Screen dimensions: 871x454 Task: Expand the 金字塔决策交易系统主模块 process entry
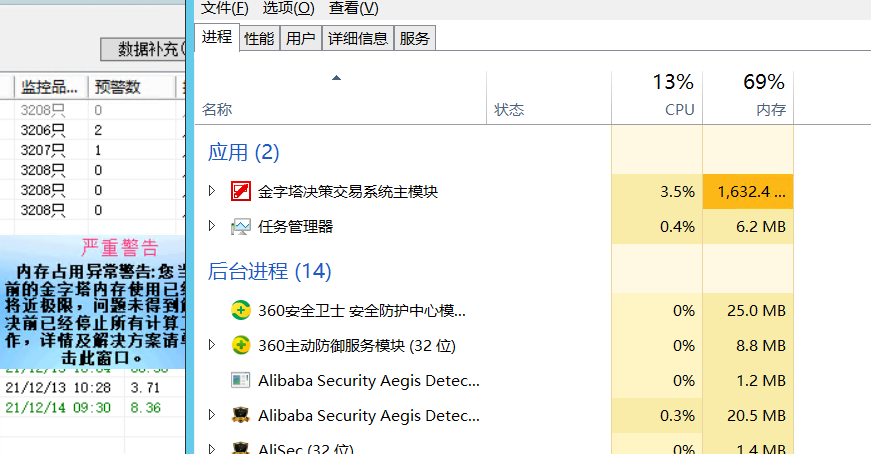pyautogui.click(x=212, y=191)
